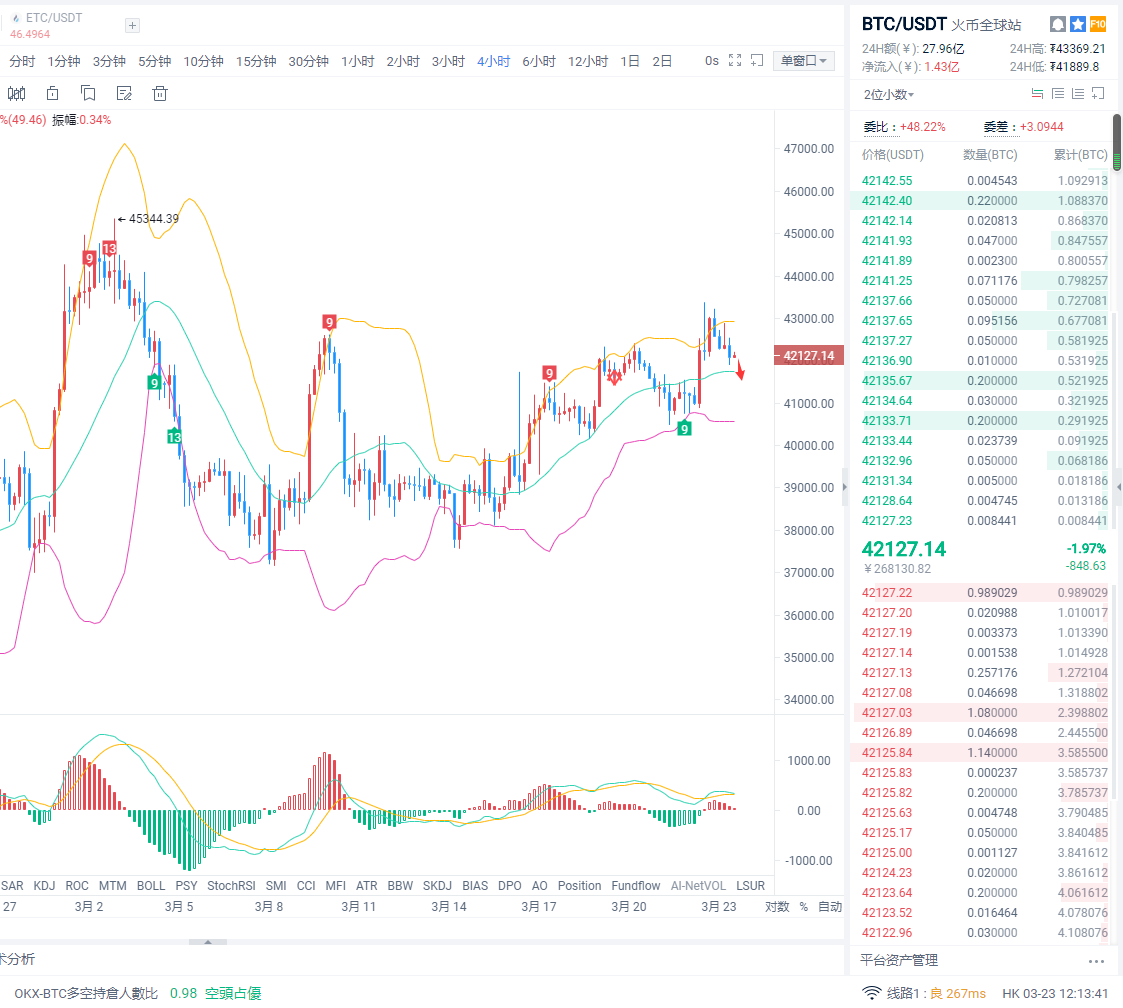1123x1008 pixels.
Task: Toggle the 自动 auto scale option
Action: tap(829, 907)
